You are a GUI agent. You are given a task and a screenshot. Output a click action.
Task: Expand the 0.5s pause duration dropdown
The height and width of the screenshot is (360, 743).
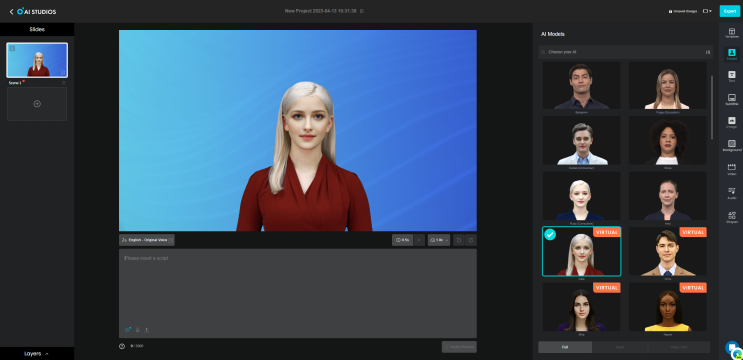(419, 240)
